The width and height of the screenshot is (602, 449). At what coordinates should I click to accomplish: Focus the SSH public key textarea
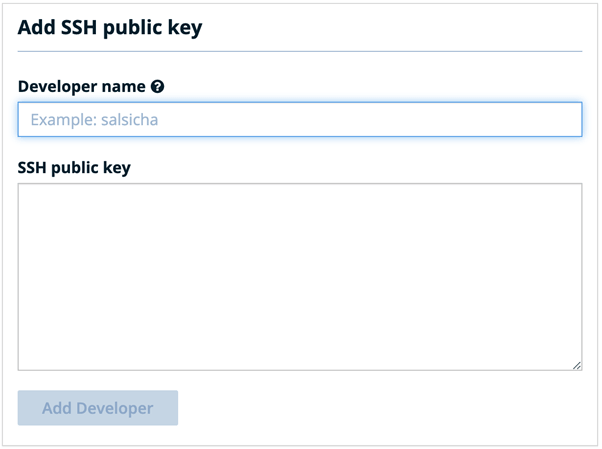[x=300, y=277]
